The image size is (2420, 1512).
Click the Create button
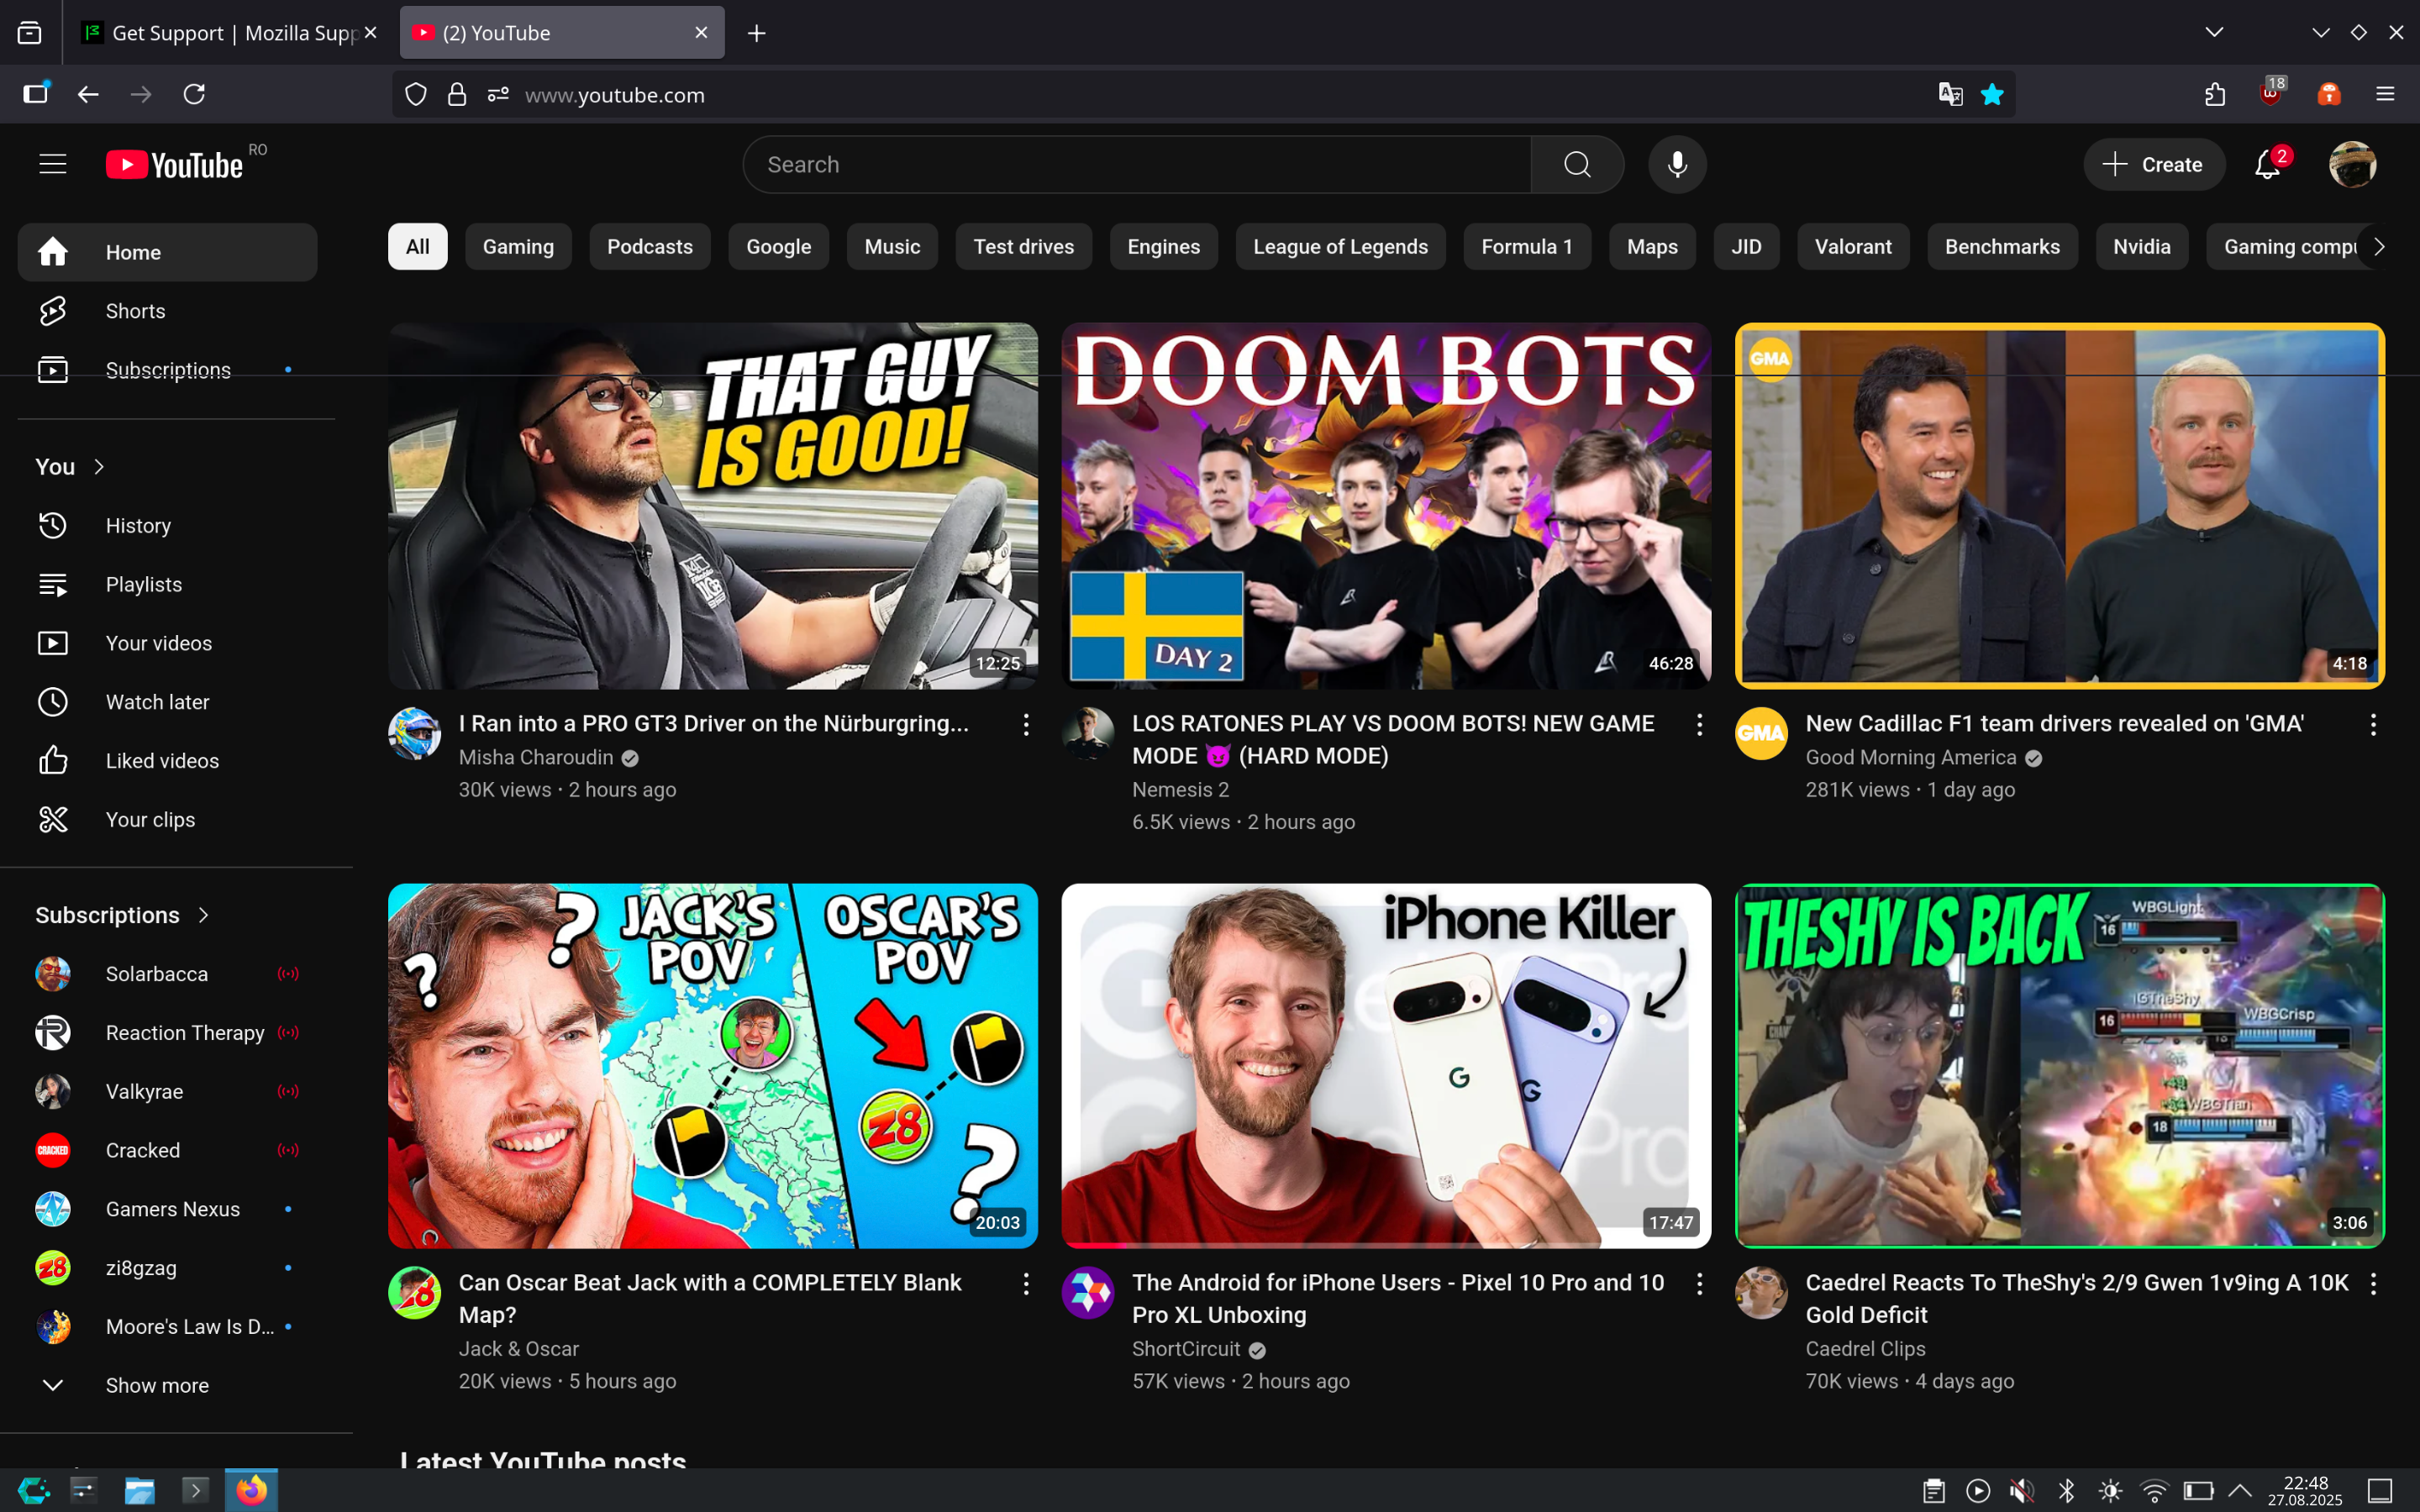tap(2154, 165)
